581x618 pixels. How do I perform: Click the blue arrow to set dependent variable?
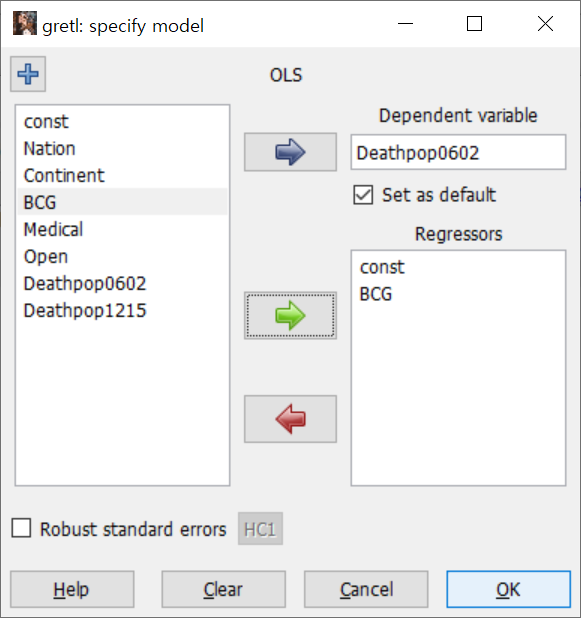[x=290, y=152]
